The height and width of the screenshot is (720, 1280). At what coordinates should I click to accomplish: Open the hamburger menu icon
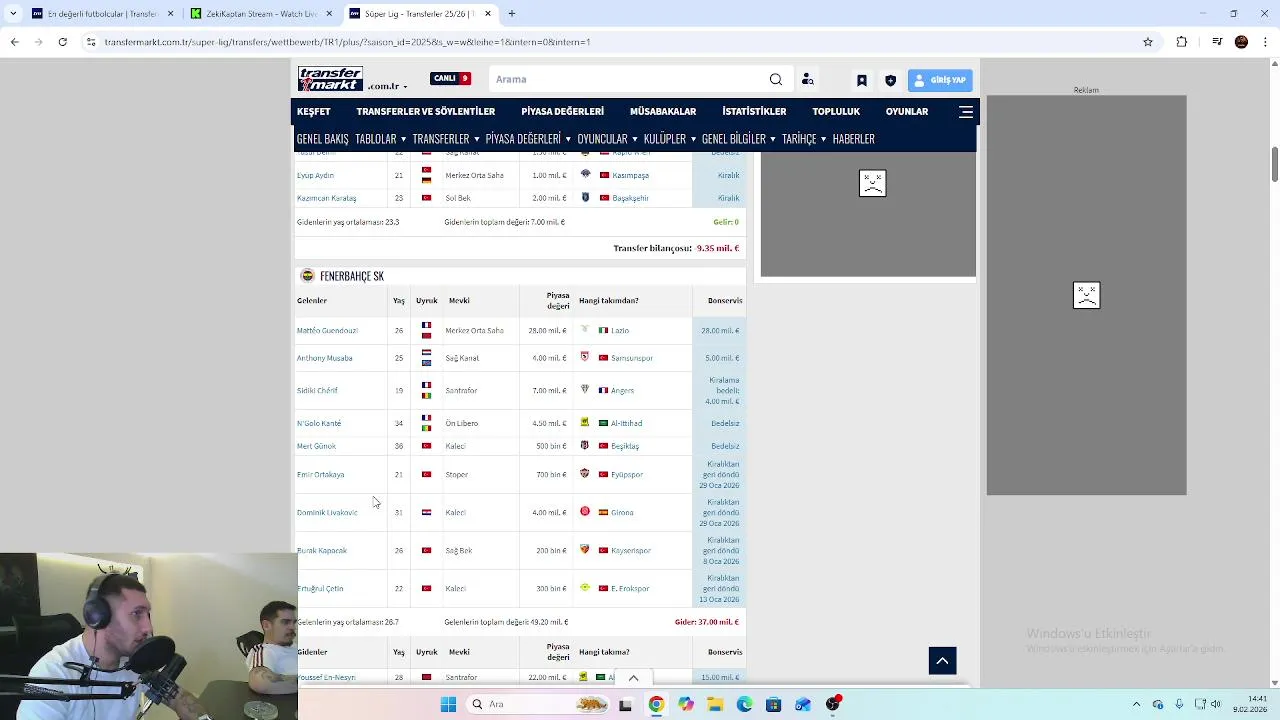click(966, 112)
